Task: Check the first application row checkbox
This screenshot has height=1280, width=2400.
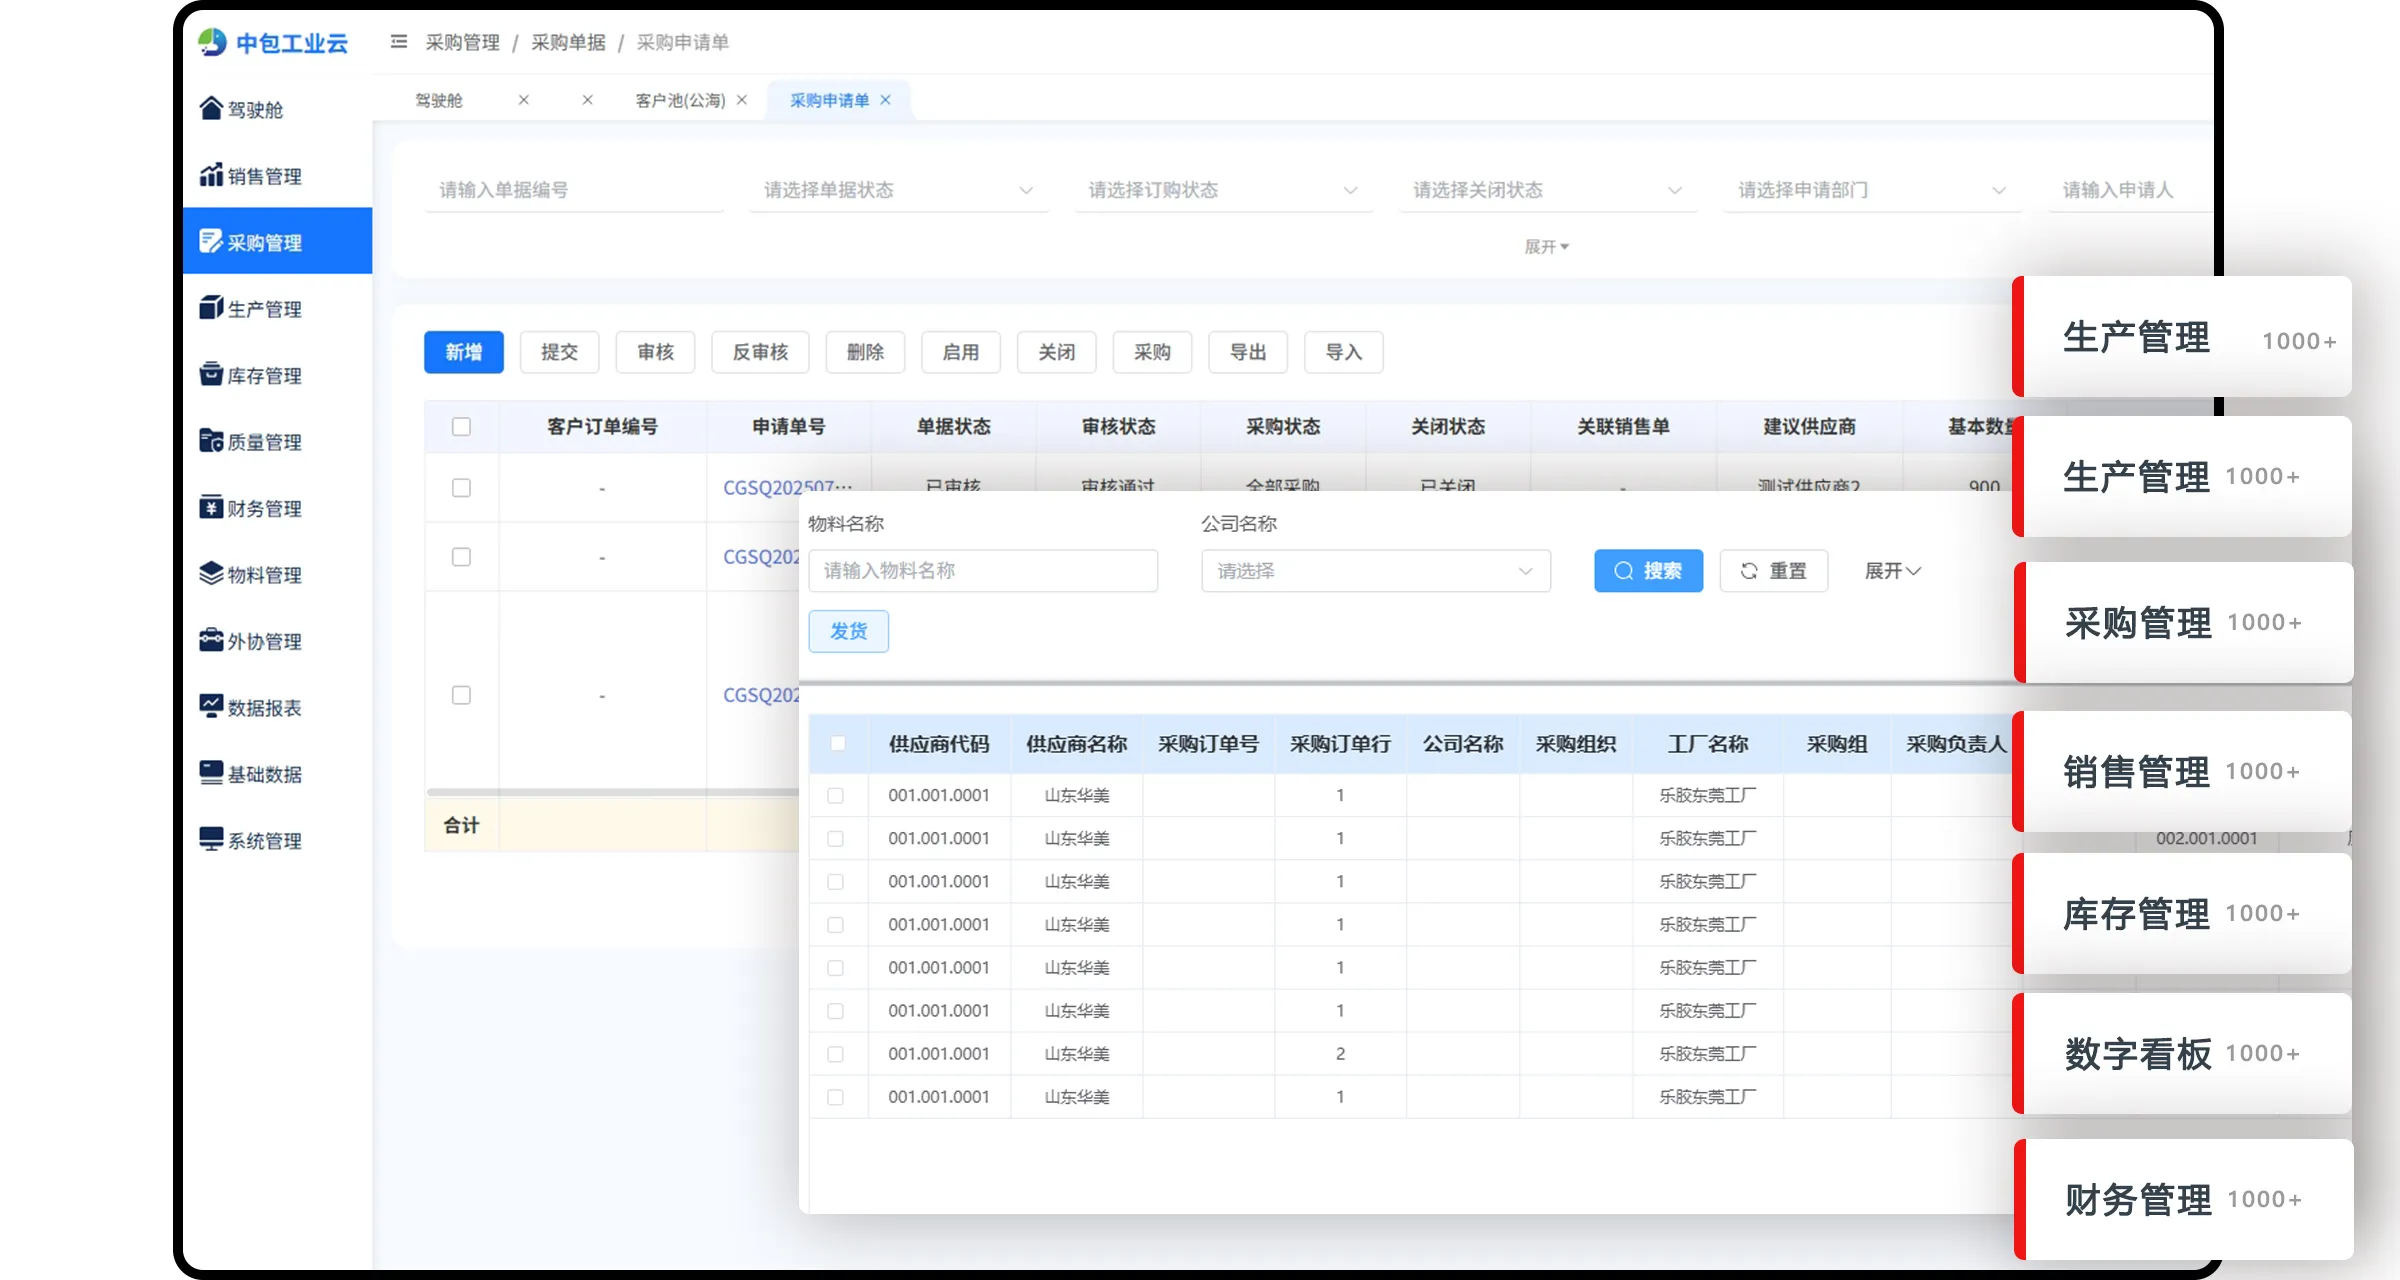Action: [461, 488]
